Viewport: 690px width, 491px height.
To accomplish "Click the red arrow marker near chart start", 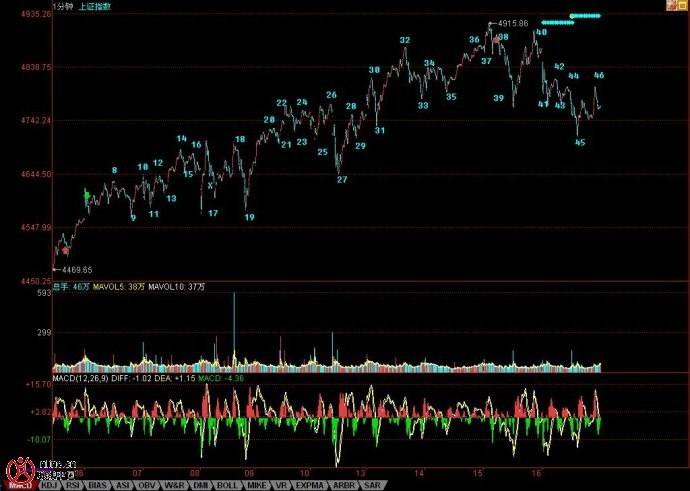I will tap(65, 252).
